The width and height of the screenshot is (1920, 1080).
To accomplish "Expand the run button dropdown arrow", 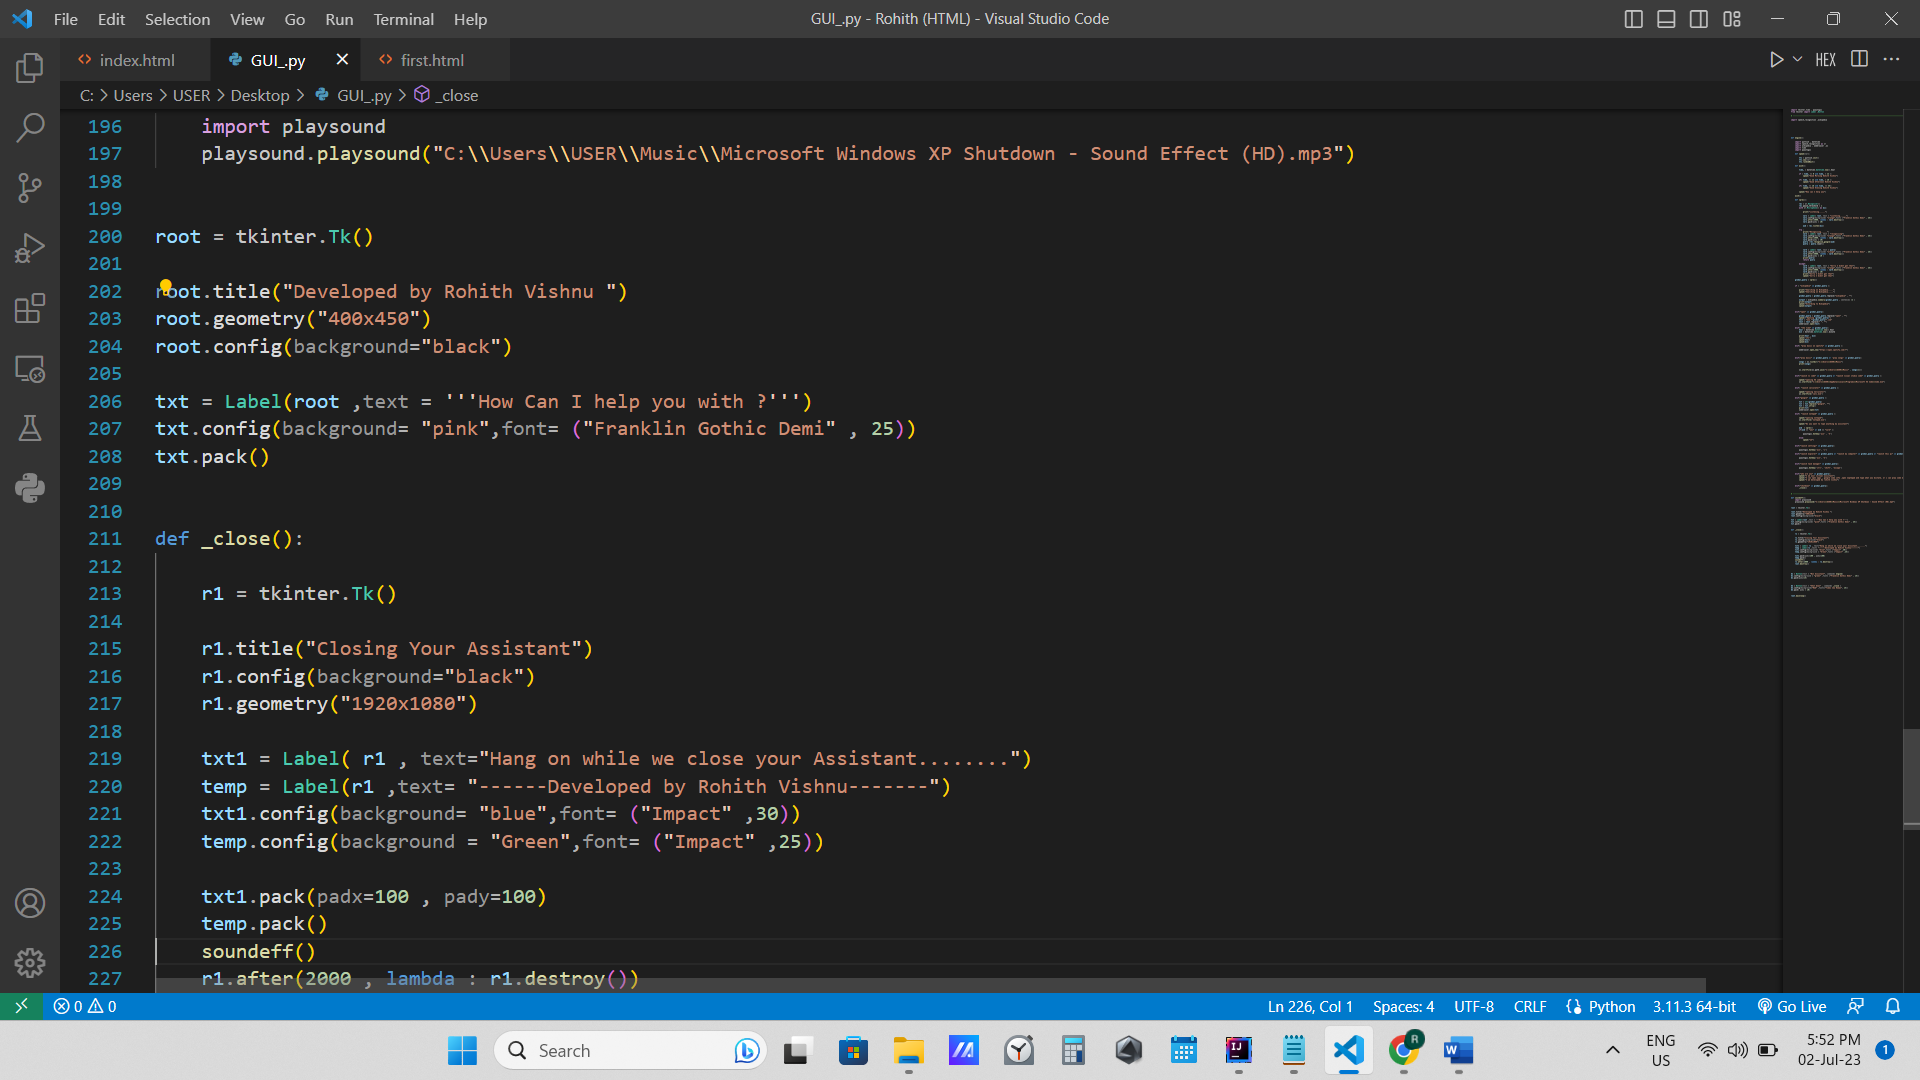I will point(1798,60).
